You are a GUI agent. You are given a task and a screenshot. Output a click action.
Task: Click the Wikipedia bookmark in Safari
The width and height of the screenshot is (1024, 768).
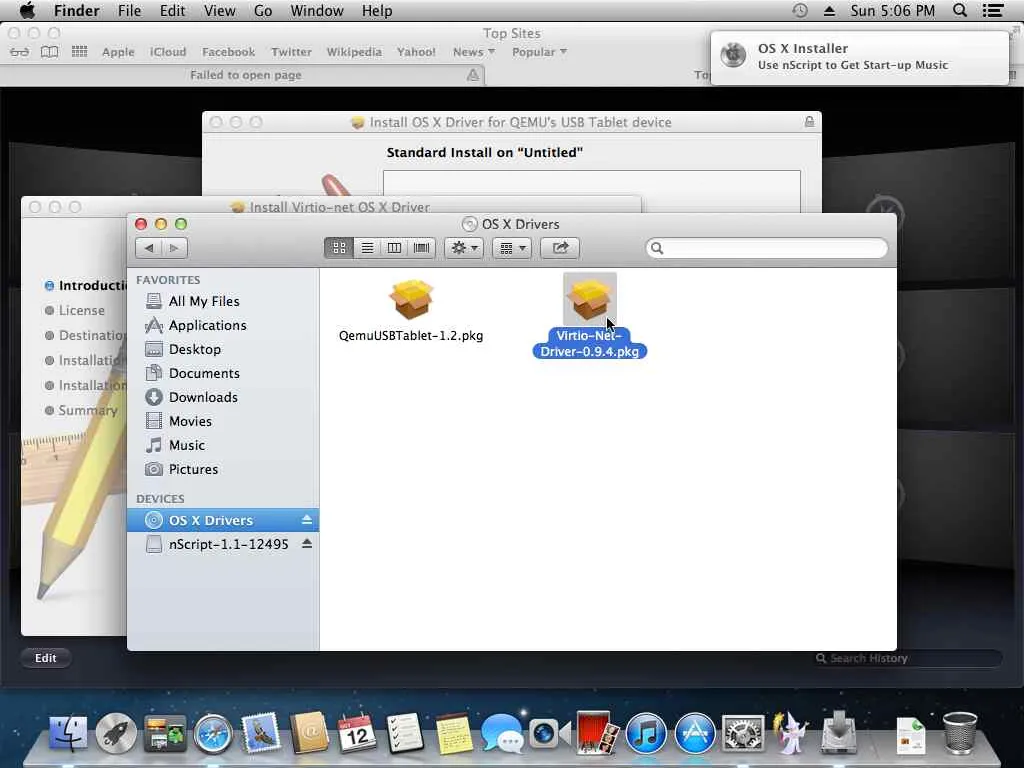pos(354,52)
